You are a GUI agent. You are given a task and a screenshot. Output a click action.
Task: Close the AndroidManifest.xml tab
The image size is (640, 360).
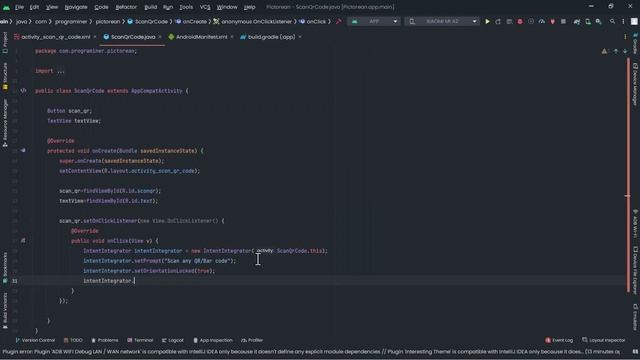232,37
